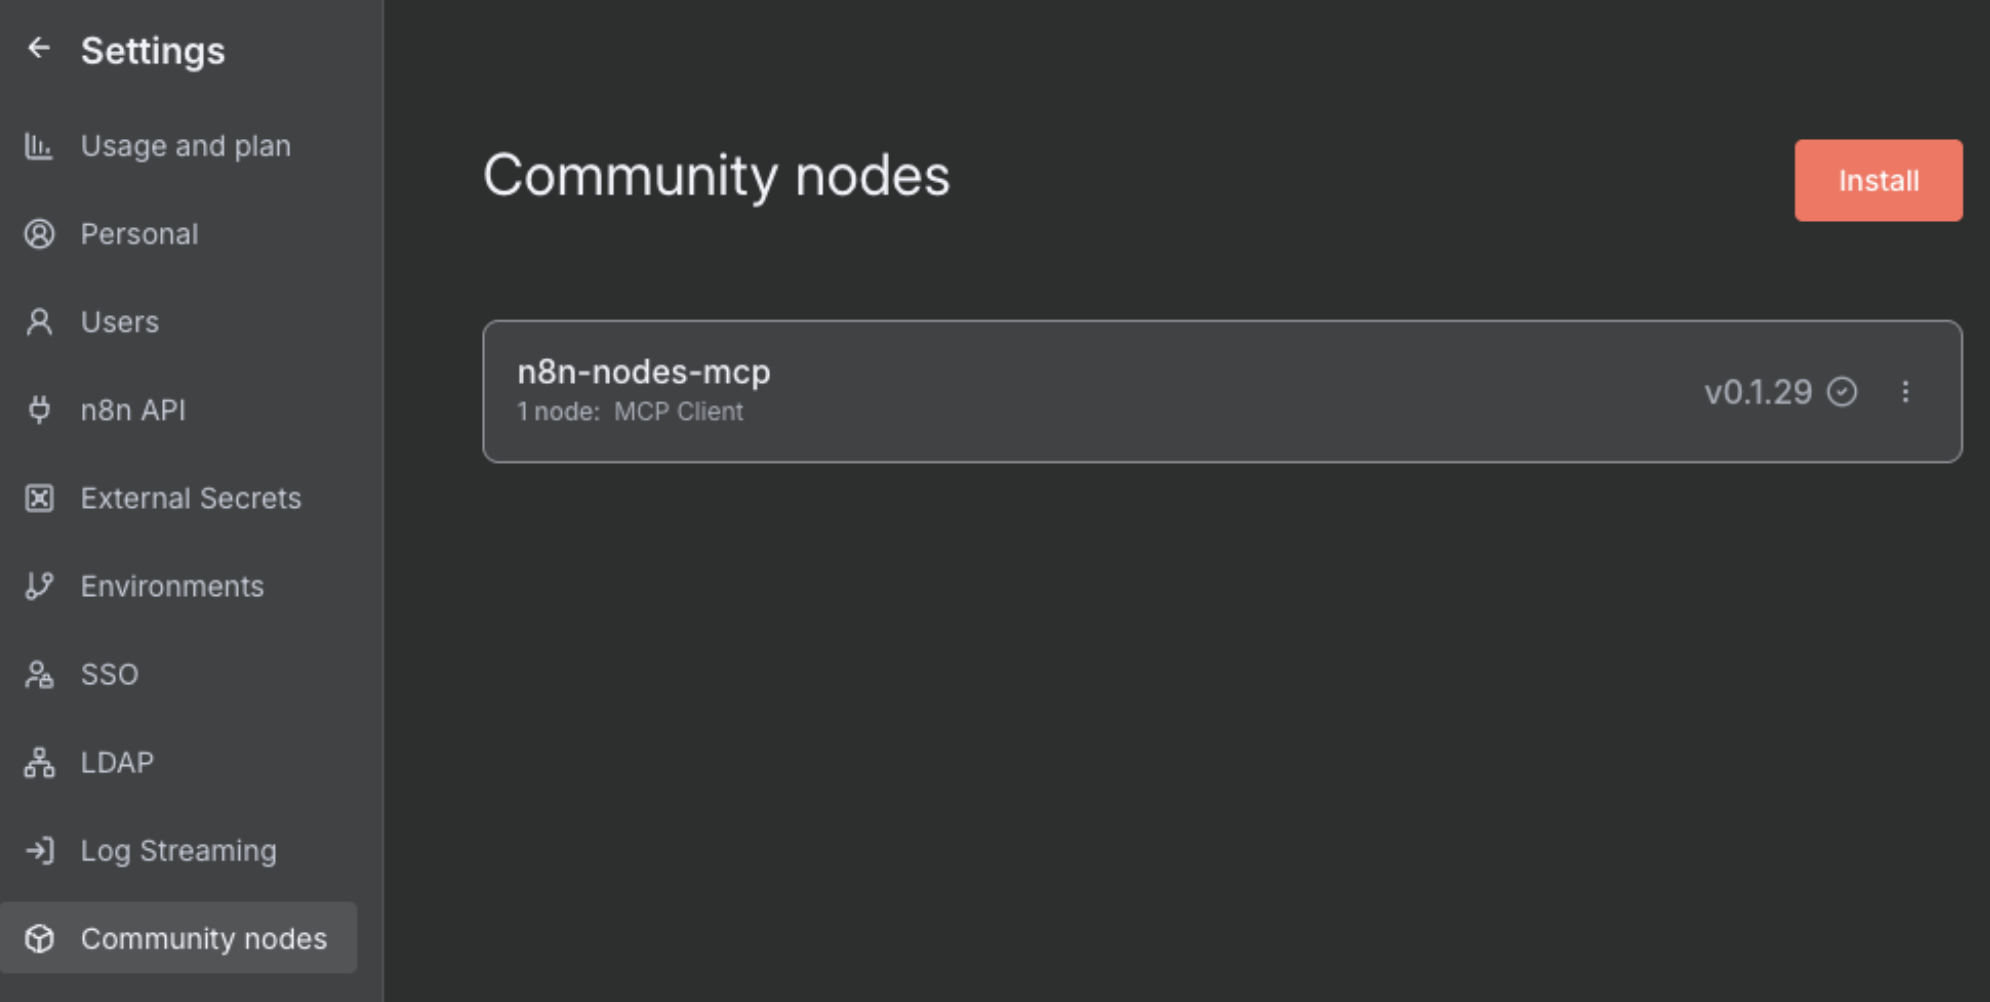Click the Community nodes cube icon
1990x1002 pixels.
click(x=39, y=939)
